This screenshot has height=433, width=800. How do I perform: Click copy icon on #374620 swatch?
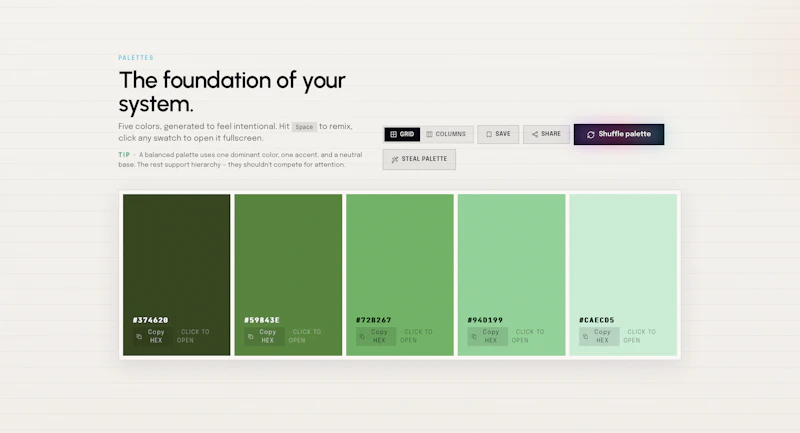pyautogui.click(x=139, y=337)
